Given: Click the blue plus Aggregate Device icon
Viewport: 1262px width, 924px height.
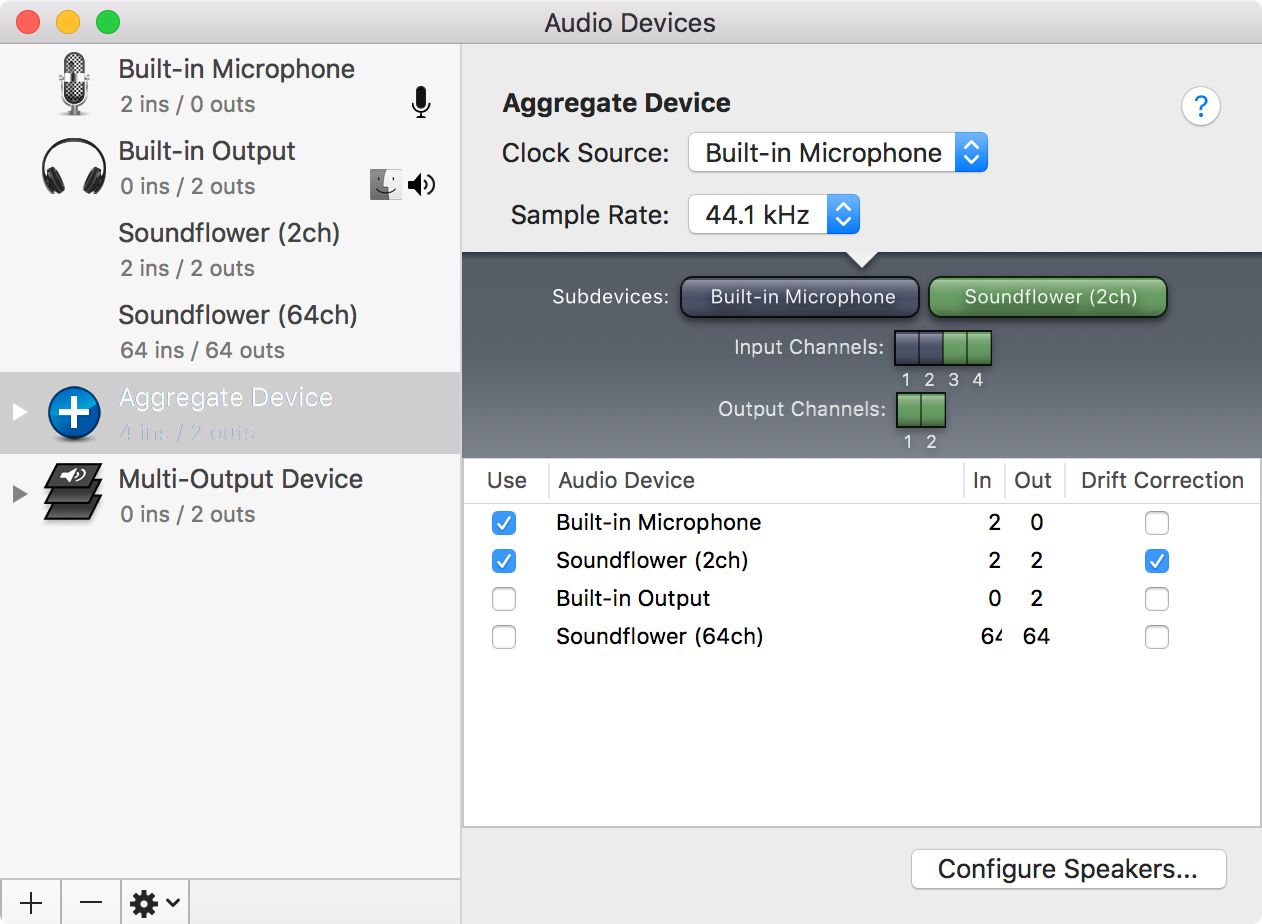Looking at the screenshot, I should [74, 413].
